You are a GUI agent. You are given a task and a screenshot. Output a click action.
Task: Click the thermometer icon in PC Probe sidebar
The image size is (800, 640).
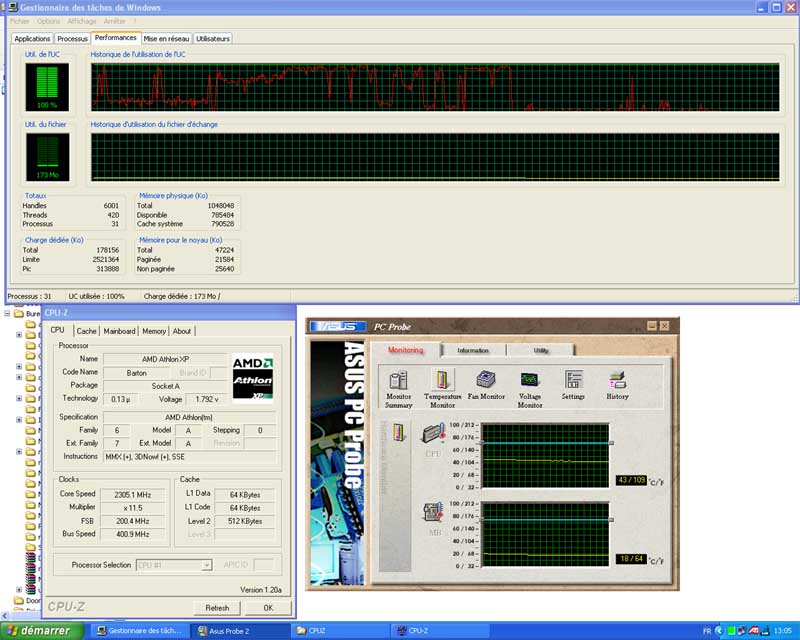pyautogui.click(x=399, y=432)
